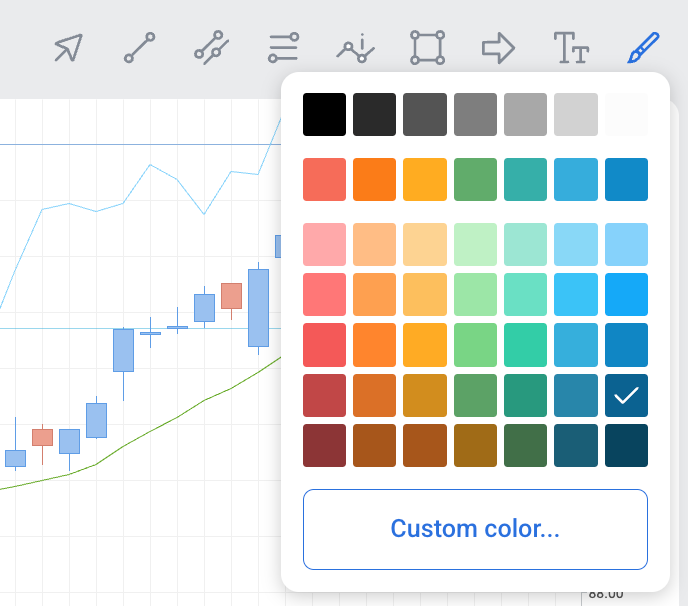Pick the white swatch in grayscale row
The image size is (688, 606).
(626, 115)
